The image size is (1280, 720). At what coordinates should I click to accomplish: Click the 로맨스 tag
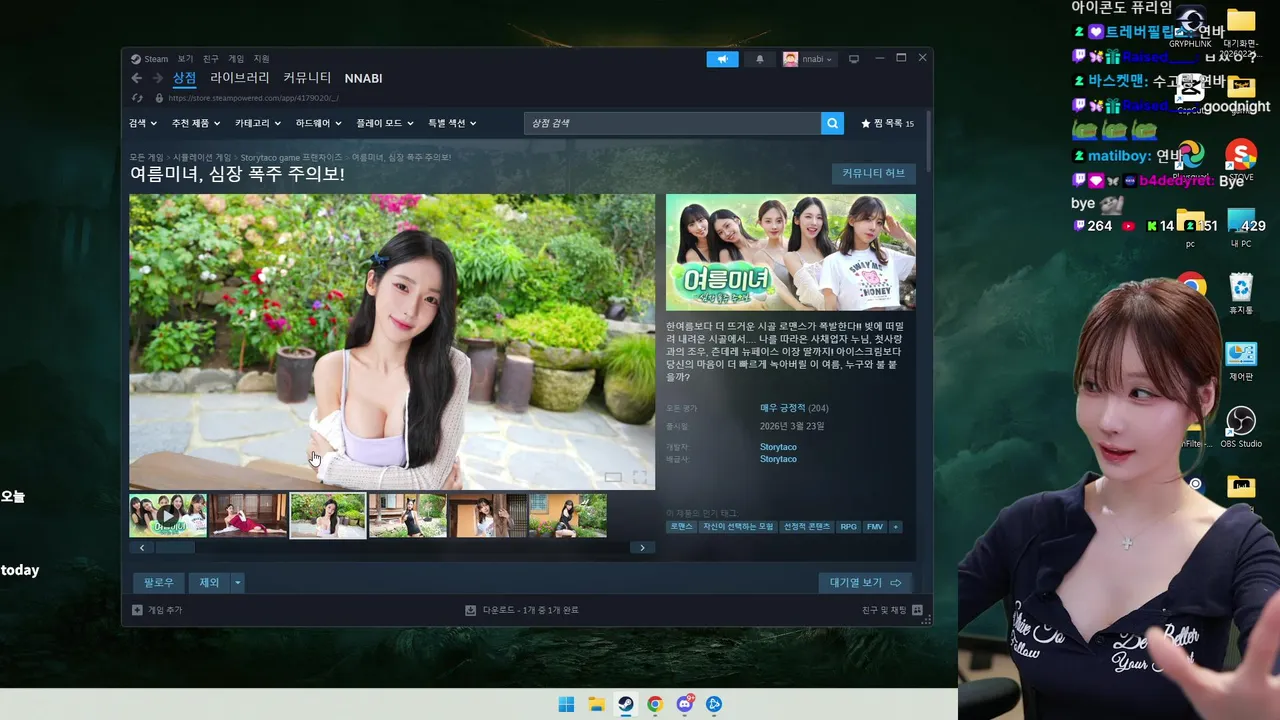pos(681,526)
